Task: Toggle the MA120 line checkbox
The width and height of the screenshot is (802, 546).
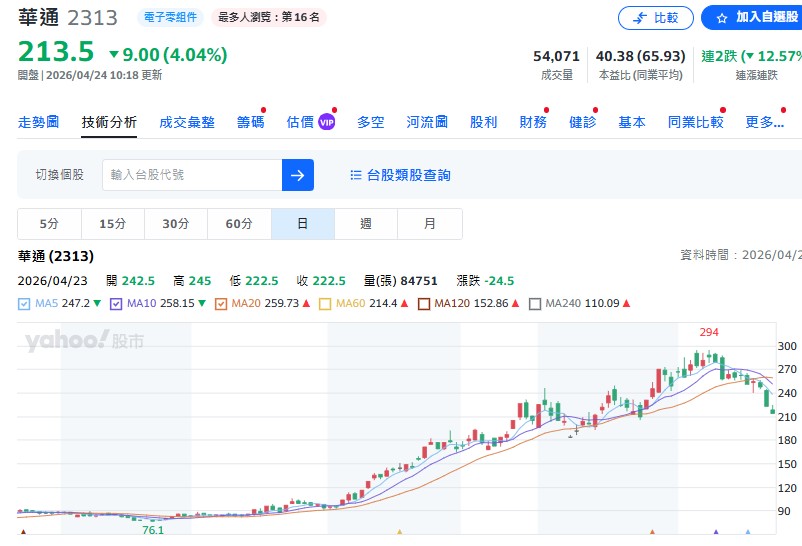Action: (x=424, y=304)
